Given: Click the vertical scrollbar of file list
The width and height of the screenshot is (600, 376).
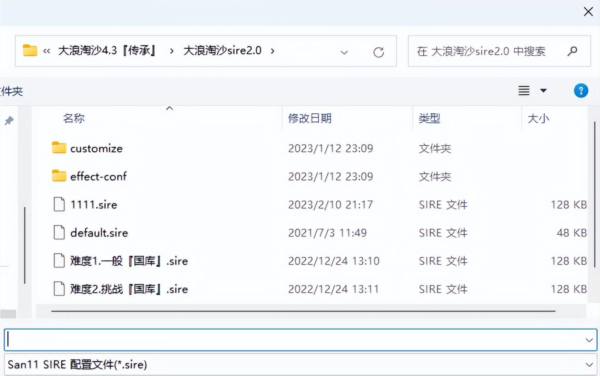Looking at the screenshot, I should pos(594,194).
